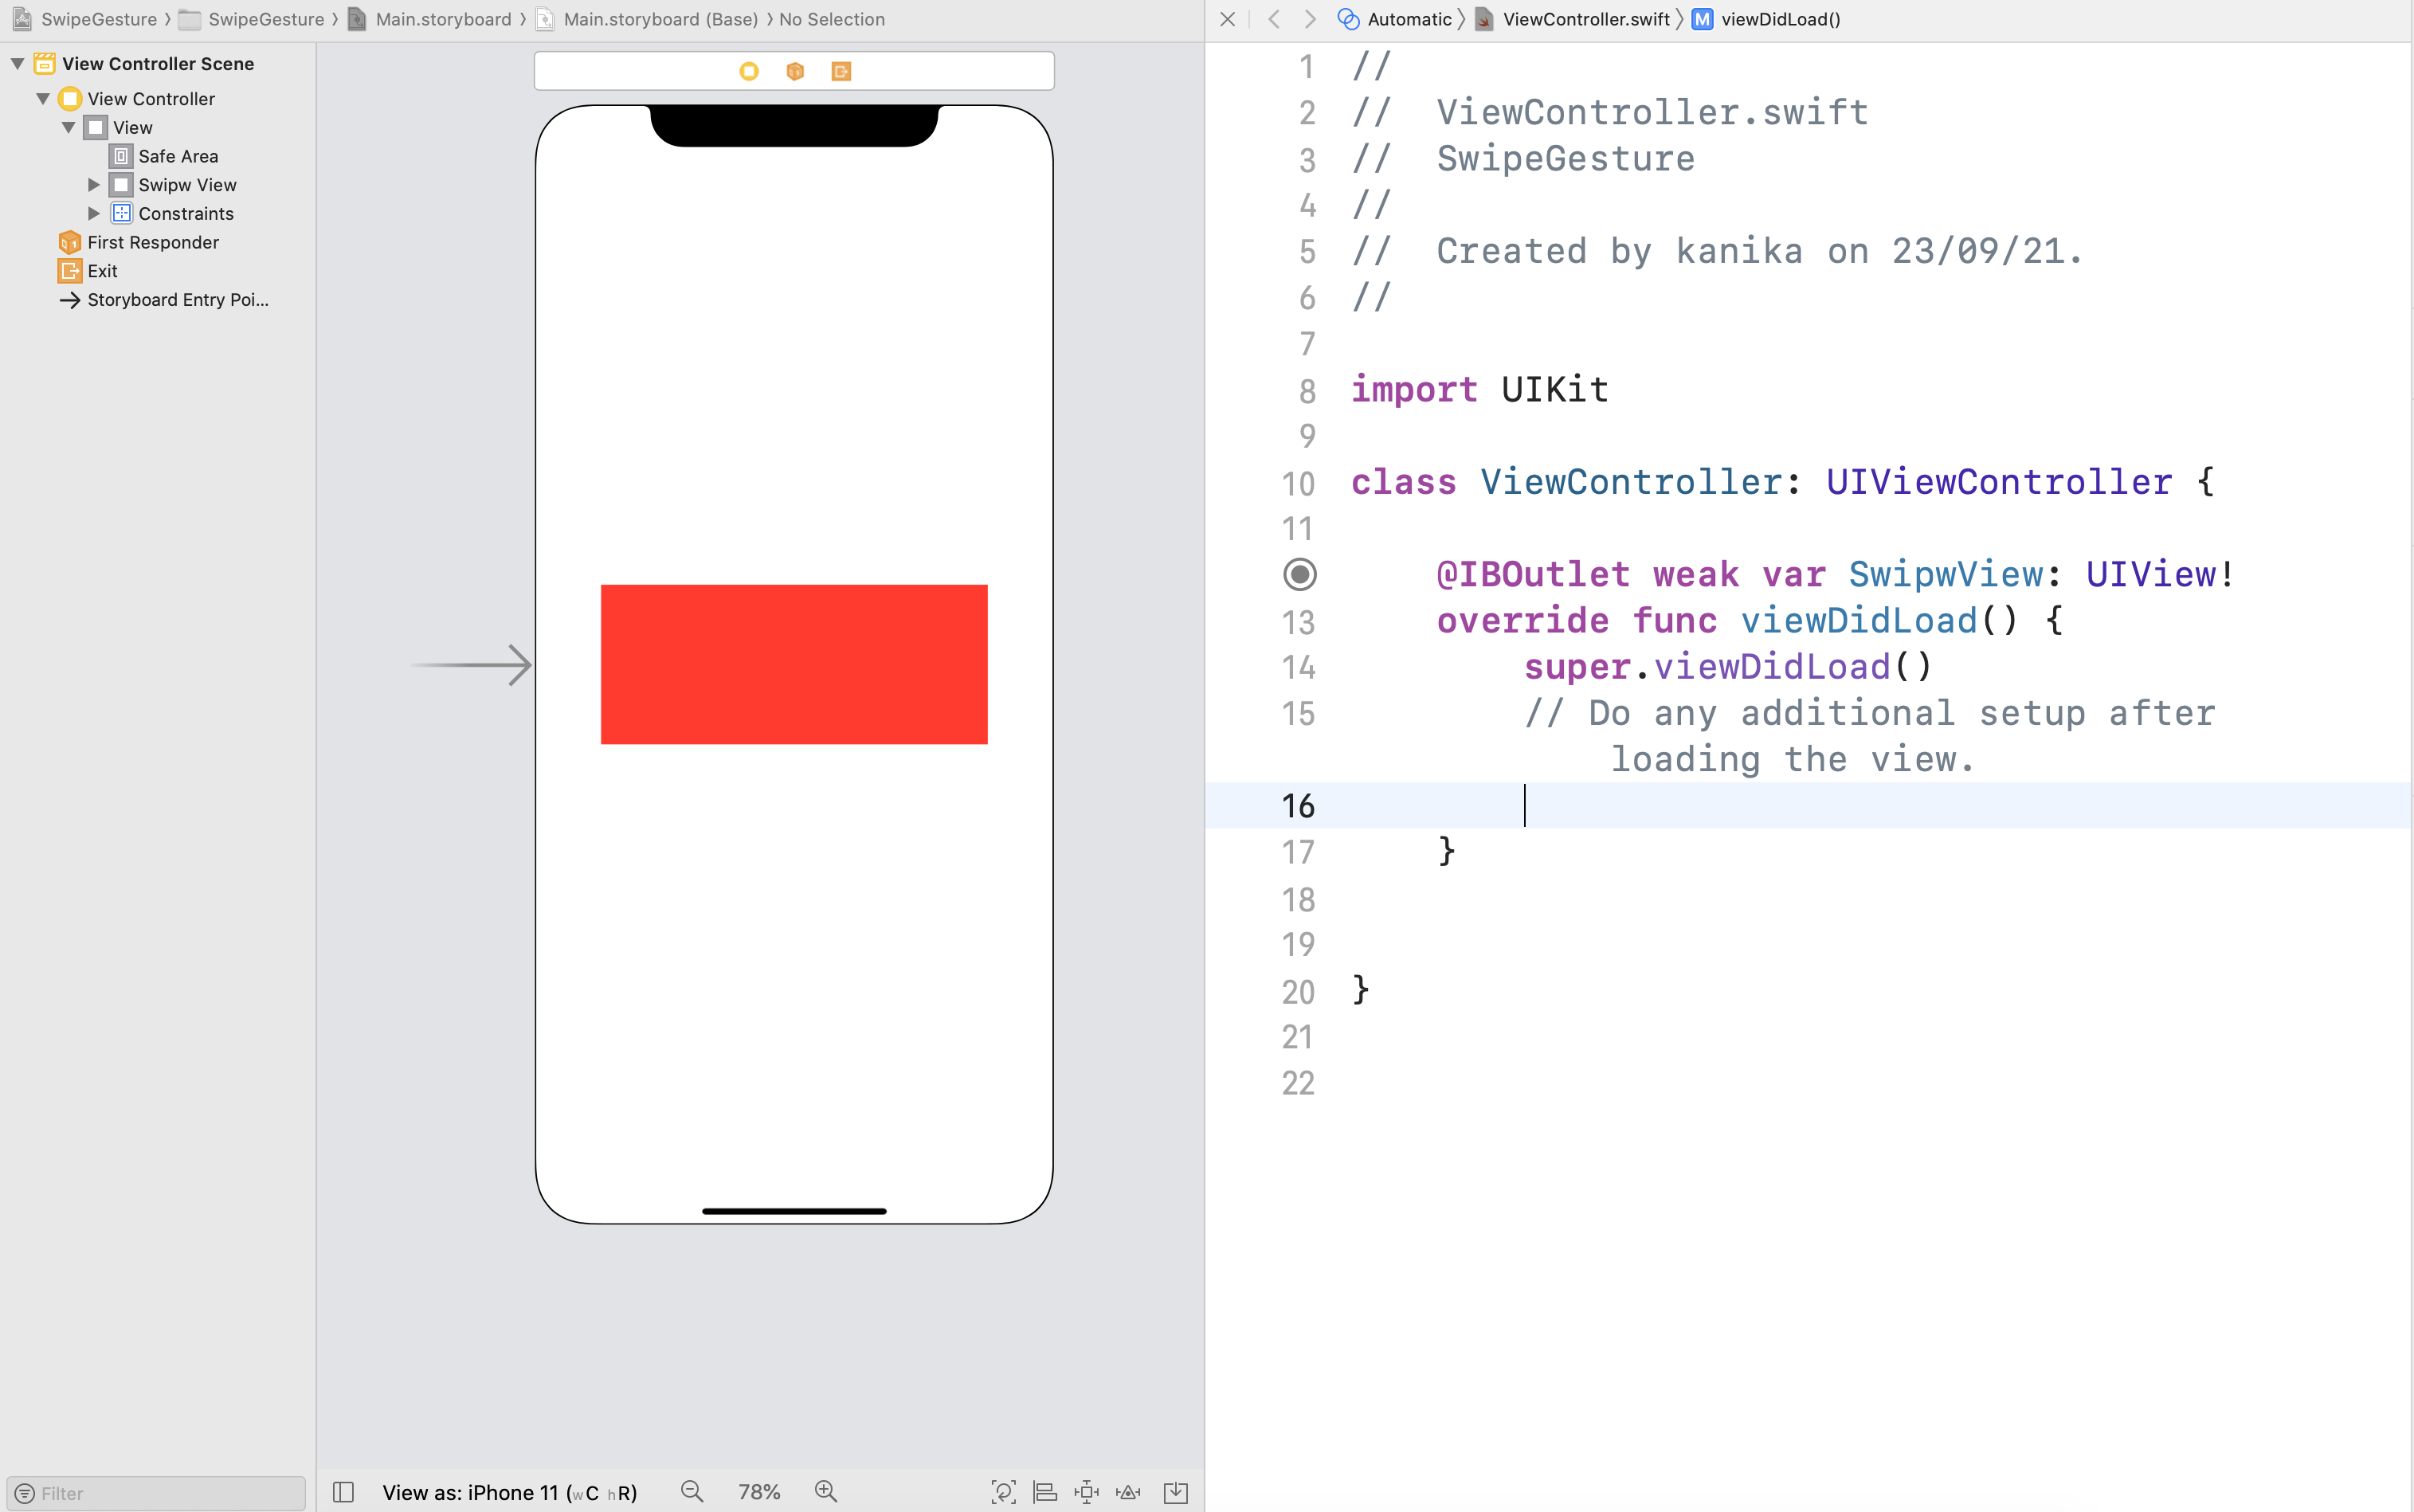Expand the Swipw View tree item
The width and height of the screenshot is (2414, 1512).
[x=94, y=184]
